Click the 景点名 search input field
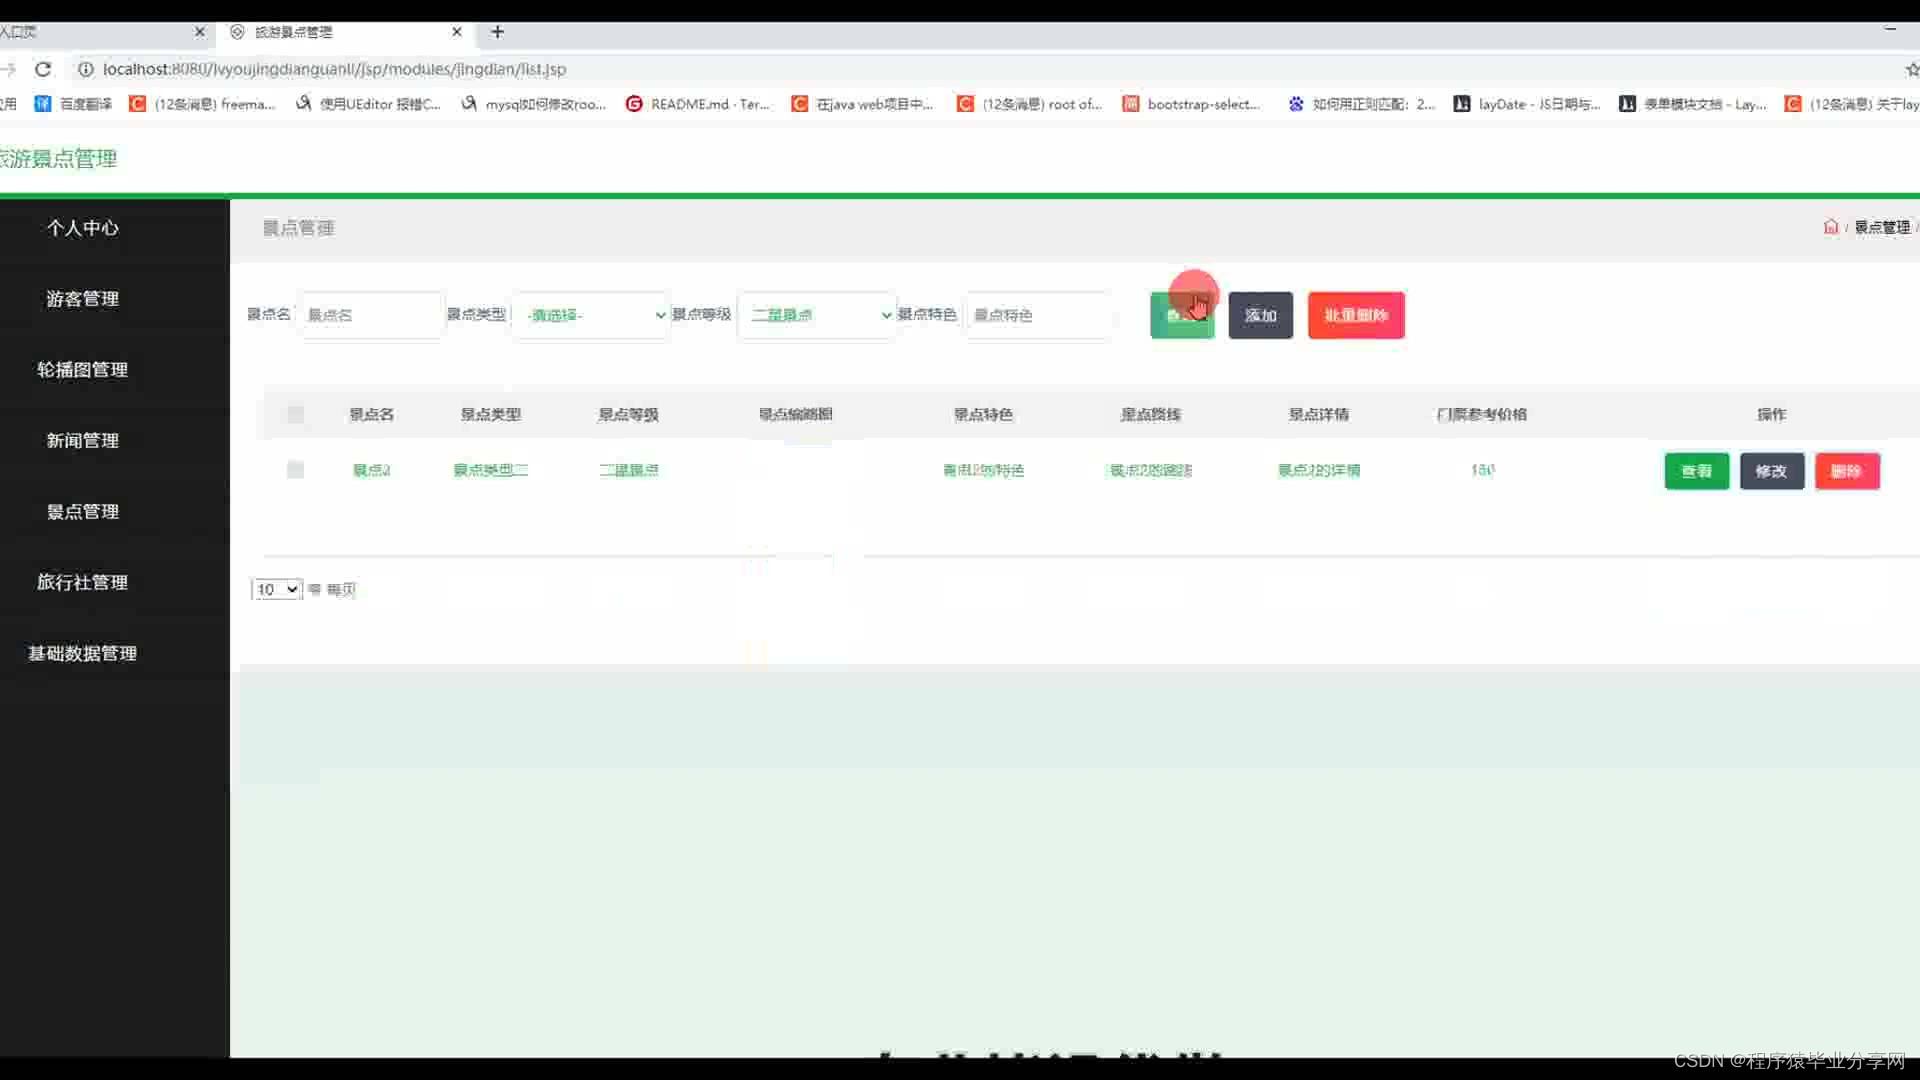This screenshot has height=1080, width=1920. [370, 315]
